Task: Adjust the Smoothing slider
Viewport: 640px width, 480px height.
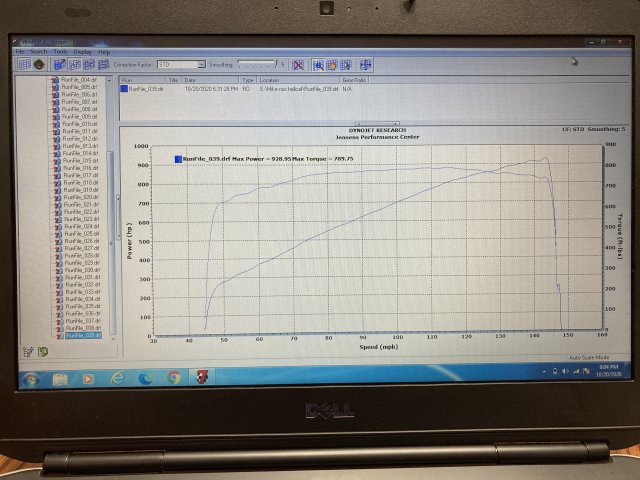Action: 255,64
